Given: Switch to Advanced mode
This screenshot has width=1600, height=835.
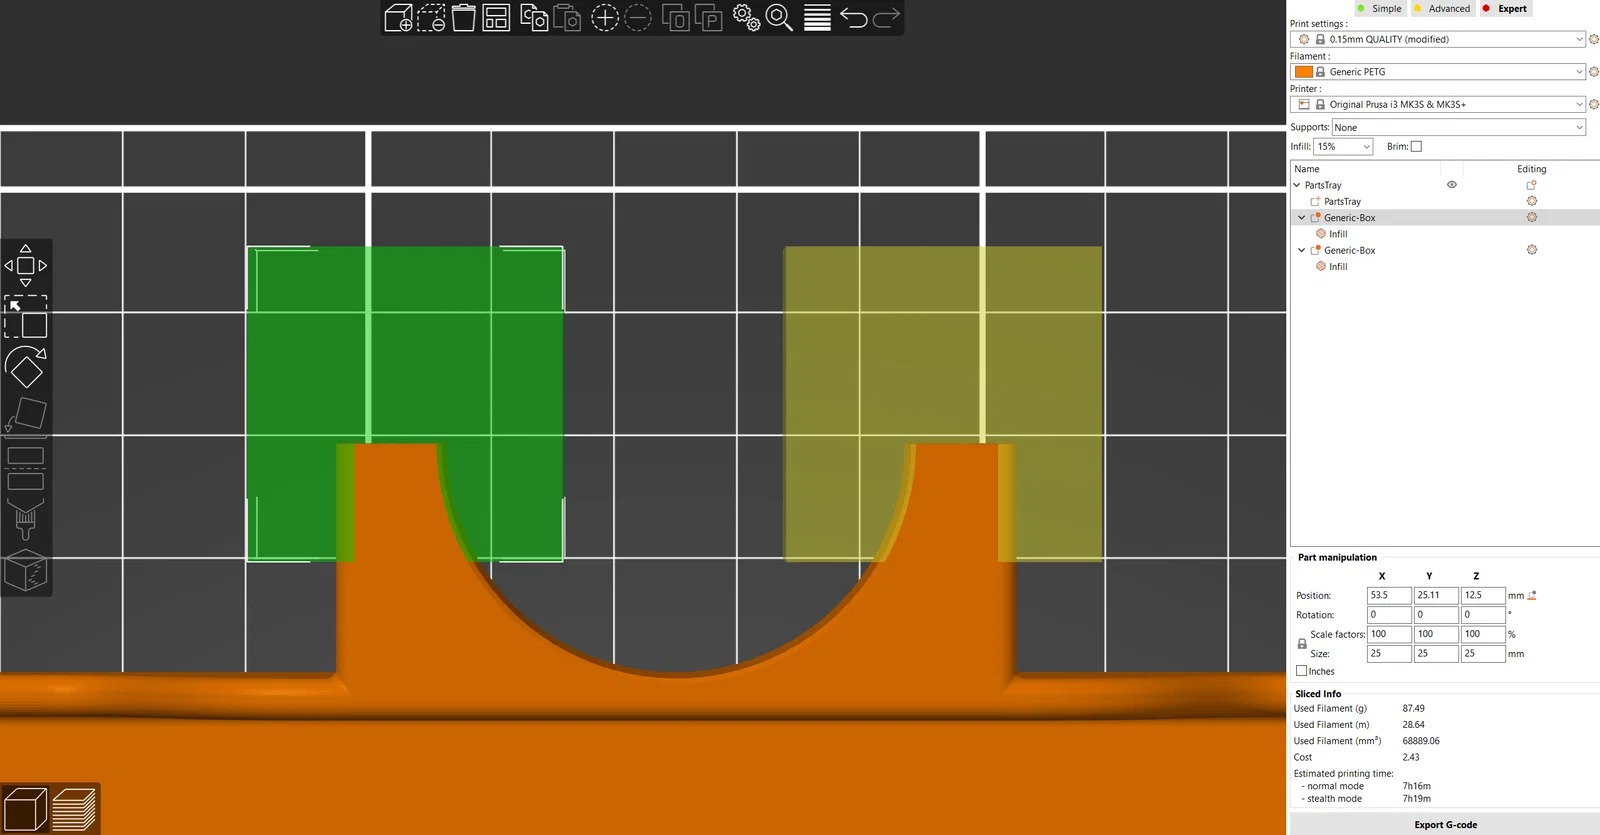Looking at the screenshot, I should coord(1442,8).
